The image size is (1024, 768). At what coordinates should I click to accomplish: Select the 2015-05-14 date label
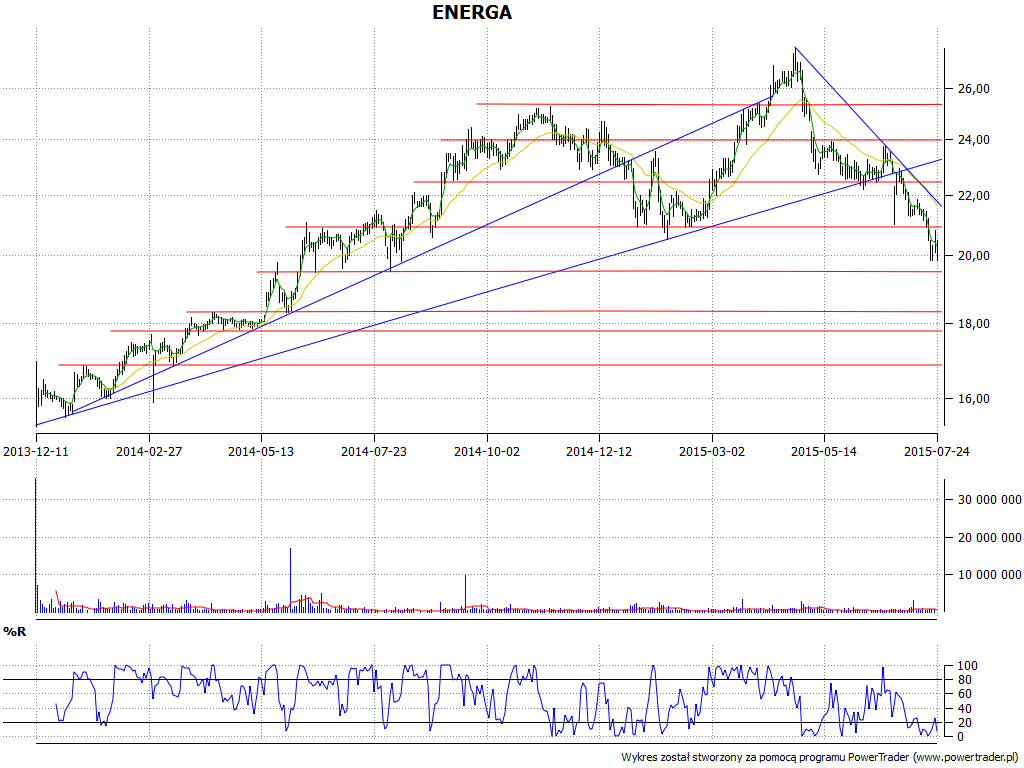pos(824,451)
